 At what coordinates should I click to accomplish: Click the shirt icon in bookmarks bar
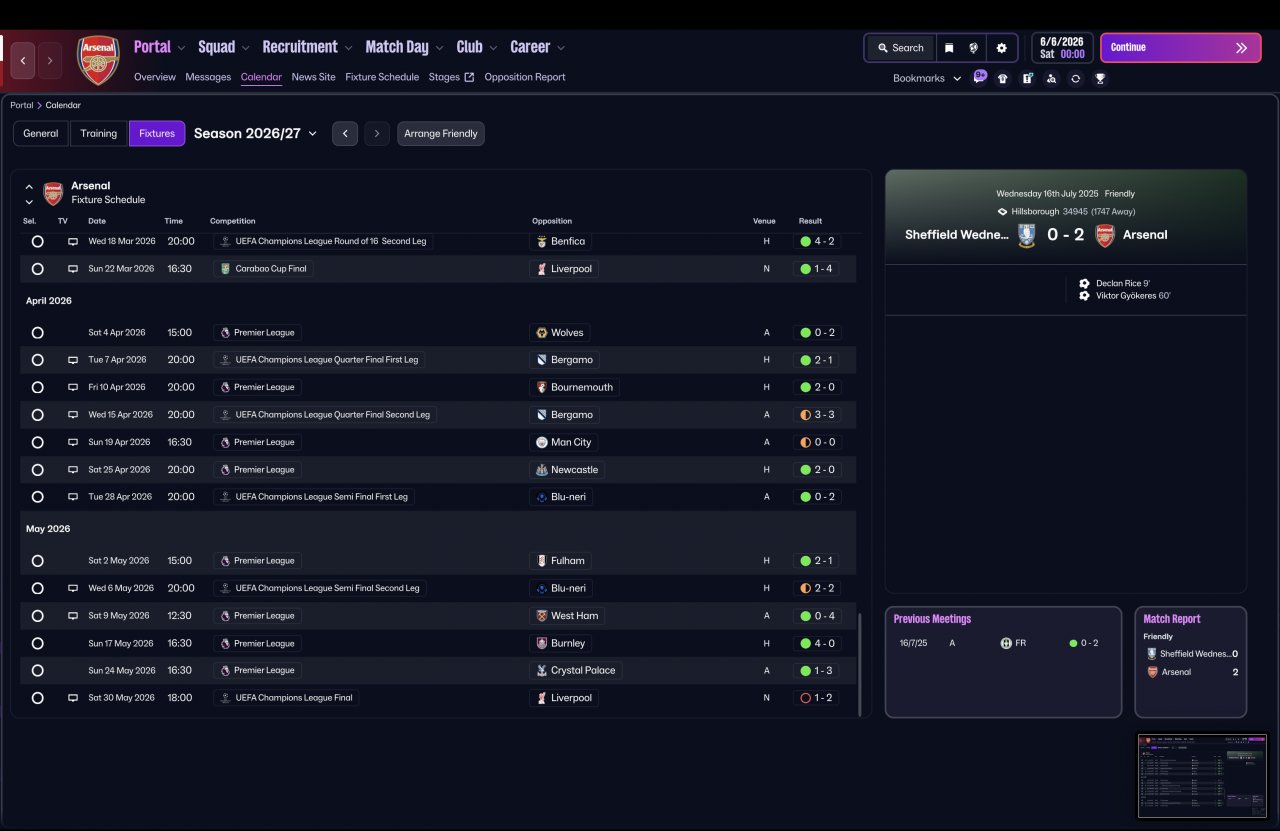[1003, 78]
